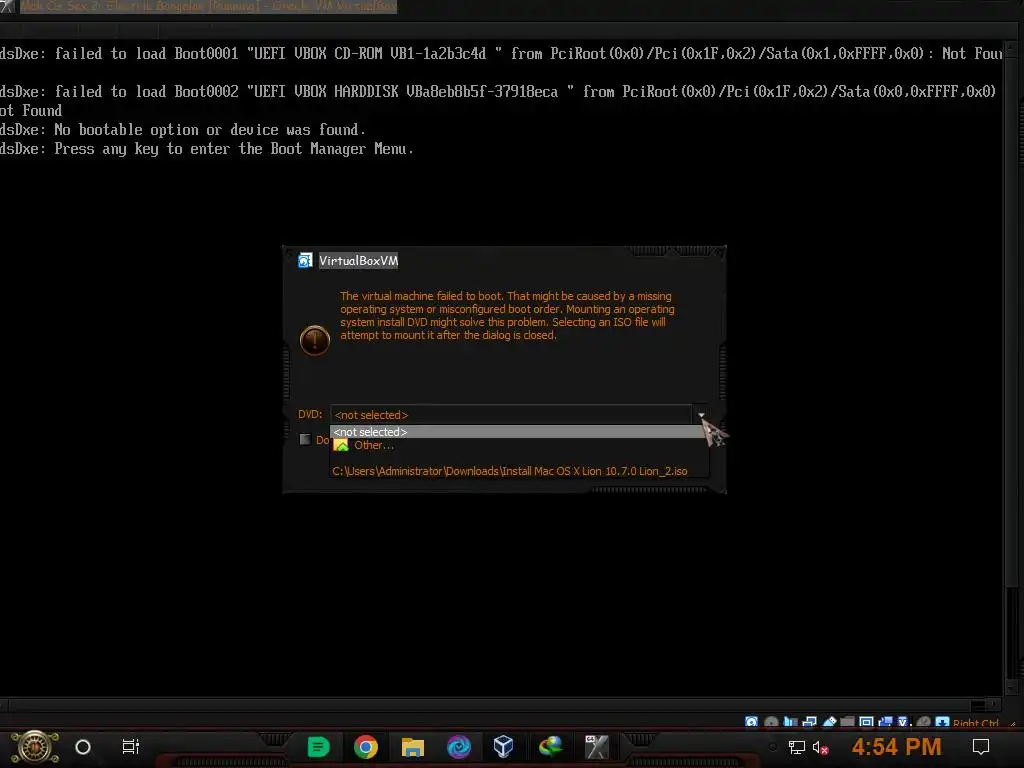Screen dimensions: 1024x768
Task: Click the network tray icon
Action: coord(796,747)
